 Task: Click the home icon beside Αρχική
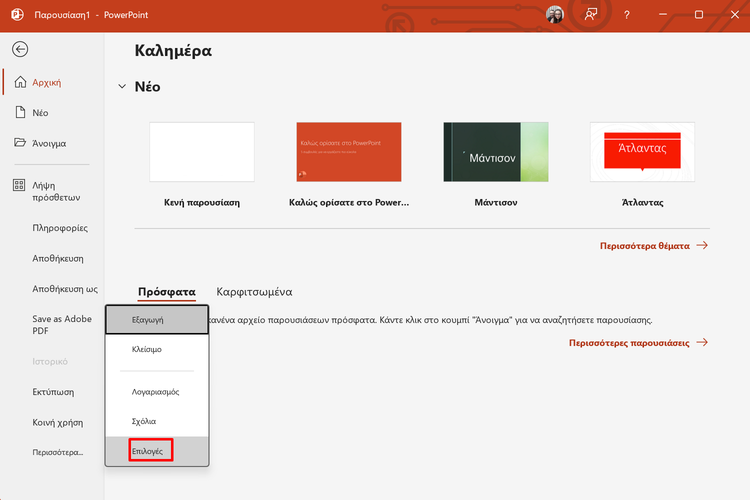(x=19, y=81)
